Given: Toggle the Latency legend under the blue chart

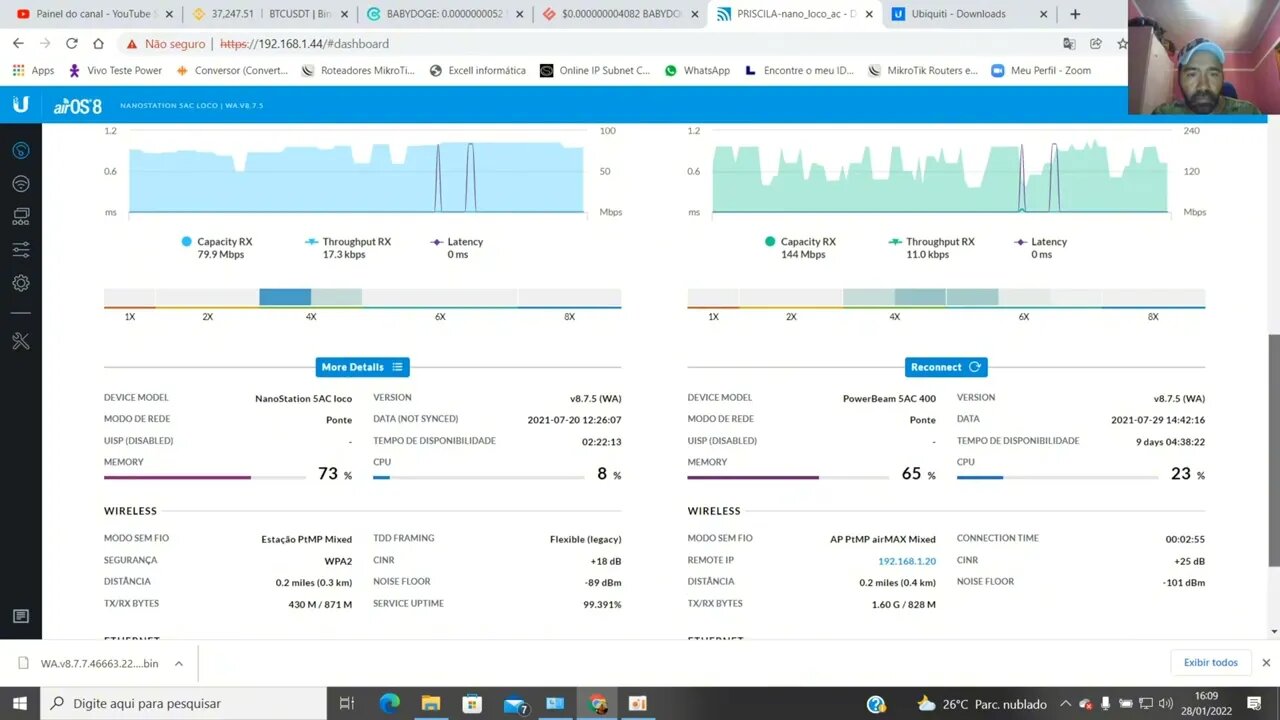Looking at the screenshot, I should 457,247.
